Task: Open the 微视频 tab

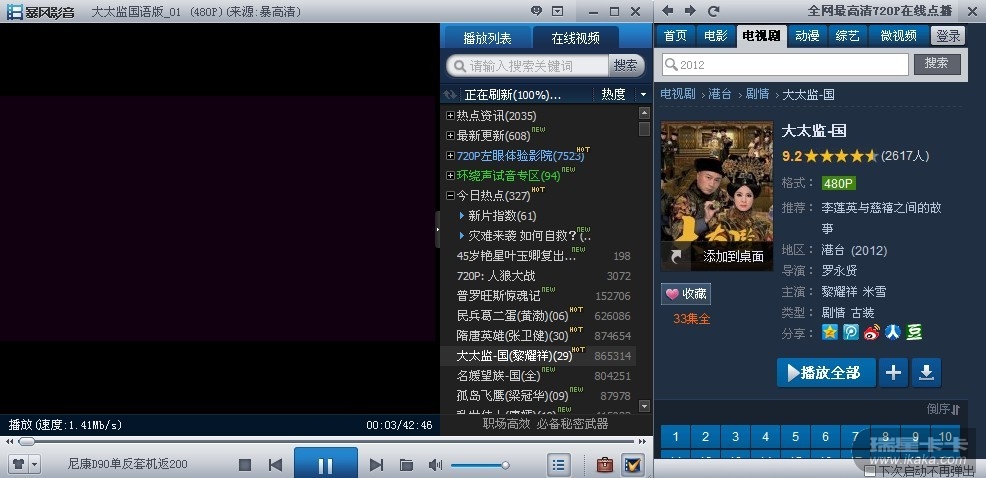Action: click(x=899, y=36)
